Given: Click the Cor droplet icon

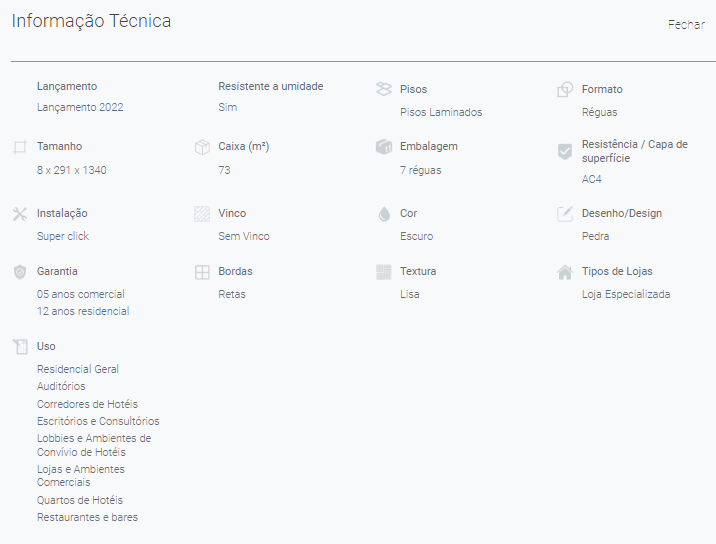Looking at the screenshot, I should [x=384, y=214].
